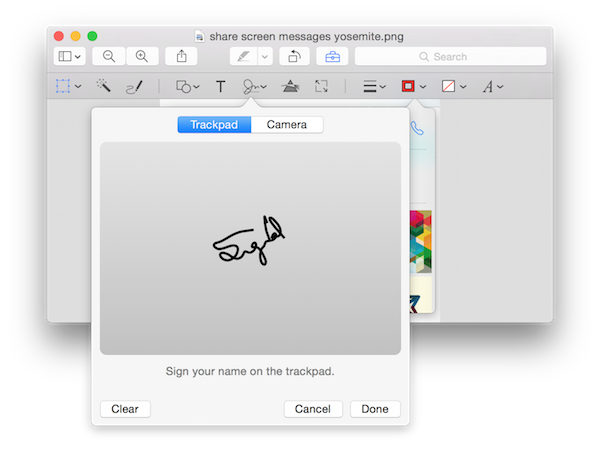
Task: Open the line Shape Style dropdown
Action: pyautogui.click(x=374, y=87)
